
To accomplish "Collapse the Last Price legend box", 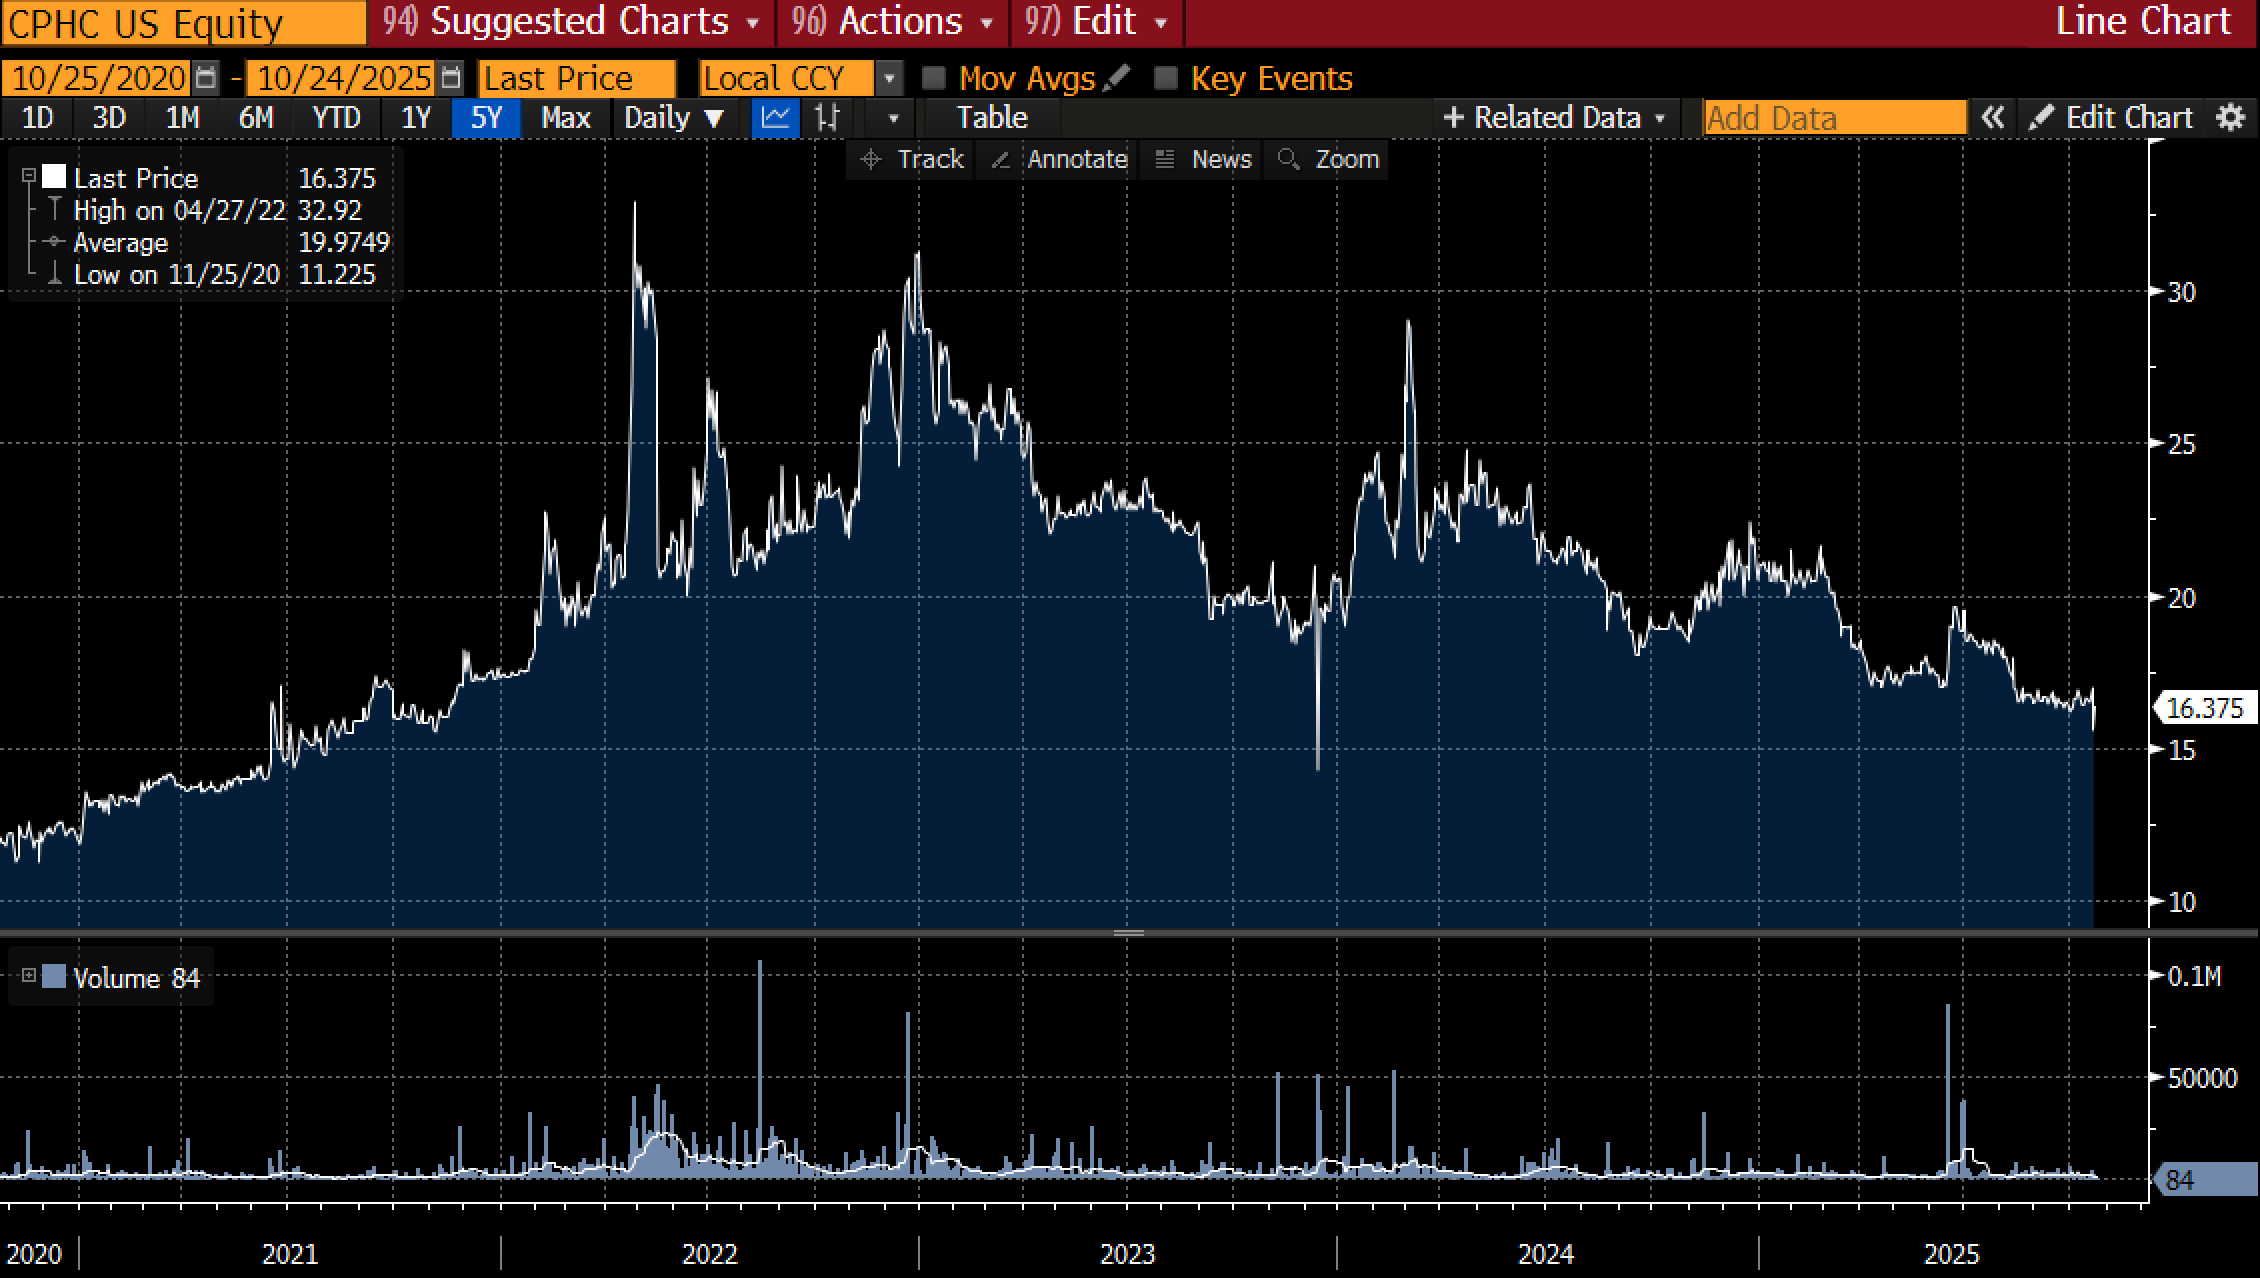I will coord(29,177).
